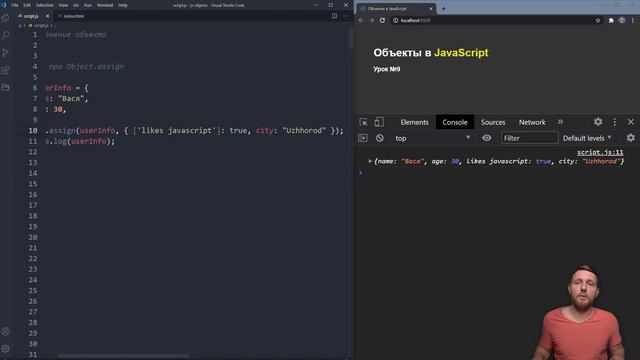640x360 pixels.
Task: Open a new Chrome tab
Action: tap(443, 8)
